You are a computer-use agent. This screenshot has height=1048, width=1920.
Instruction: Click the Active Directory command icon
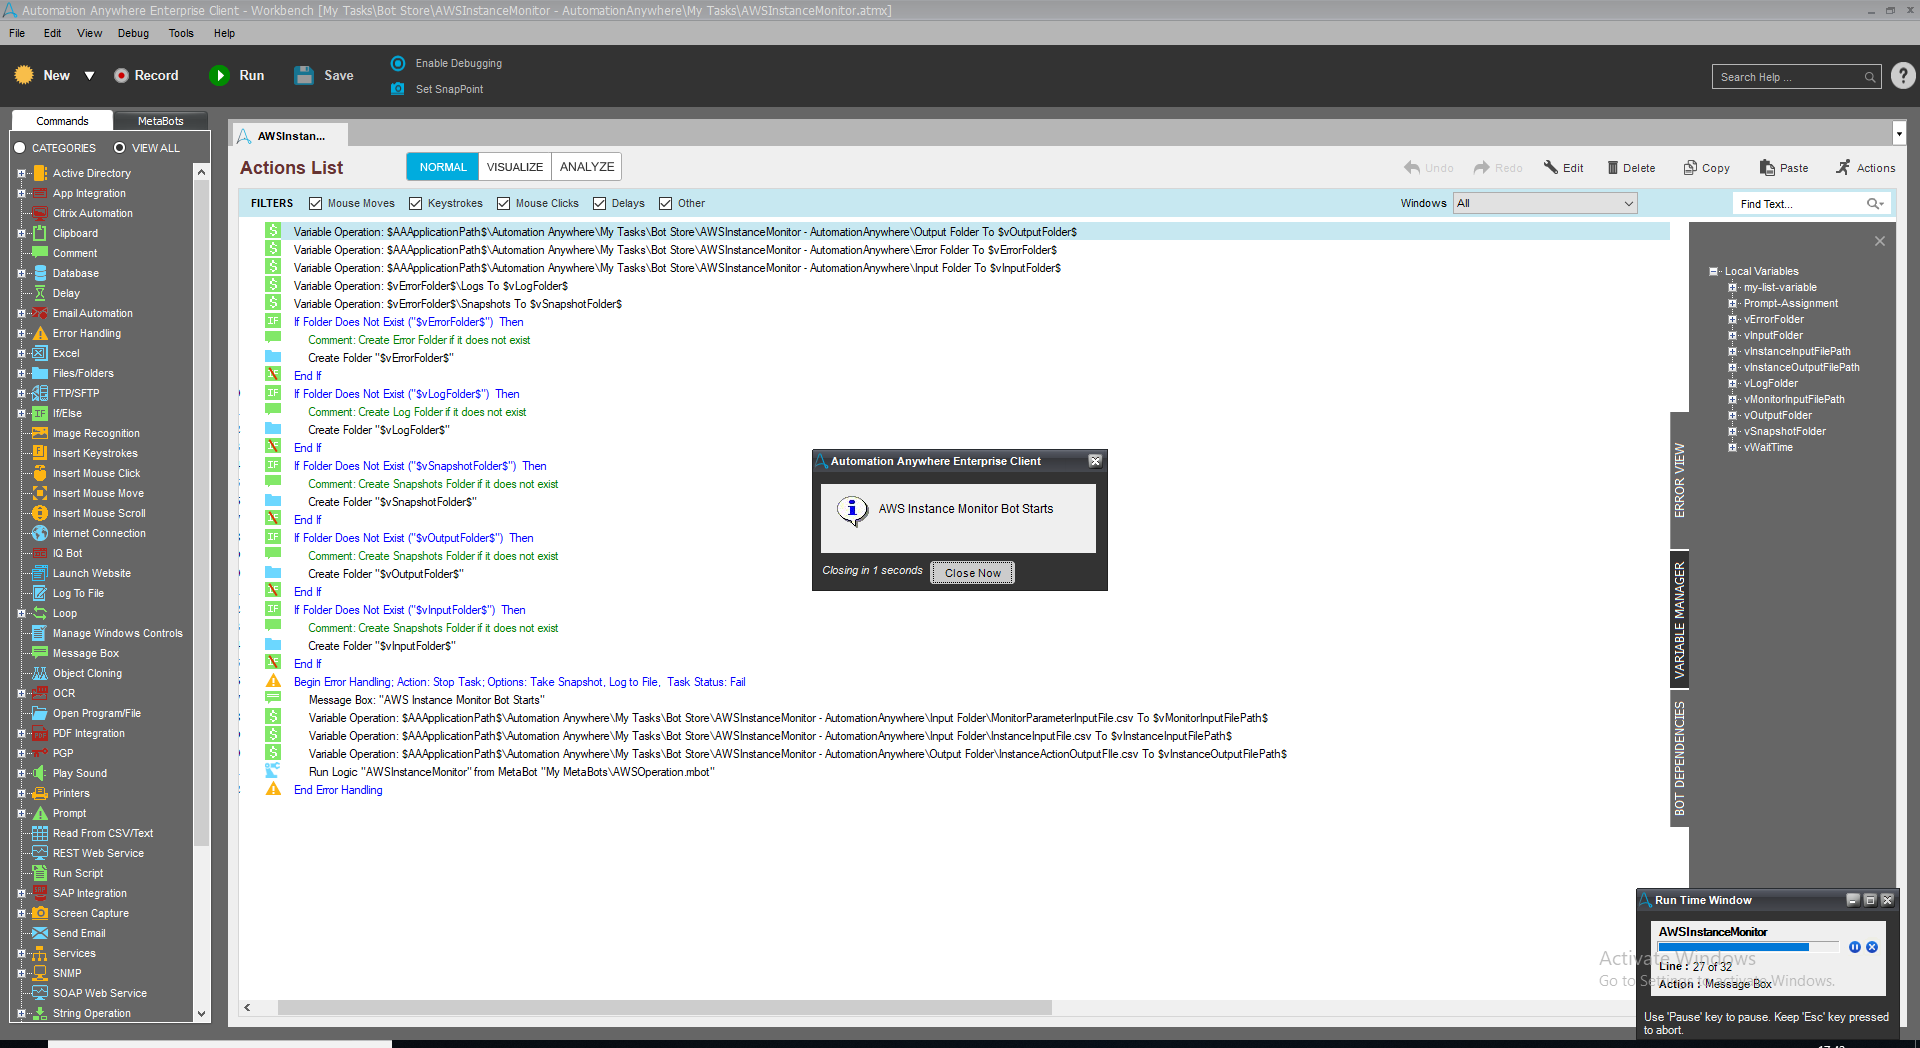[x=40, y=173]
